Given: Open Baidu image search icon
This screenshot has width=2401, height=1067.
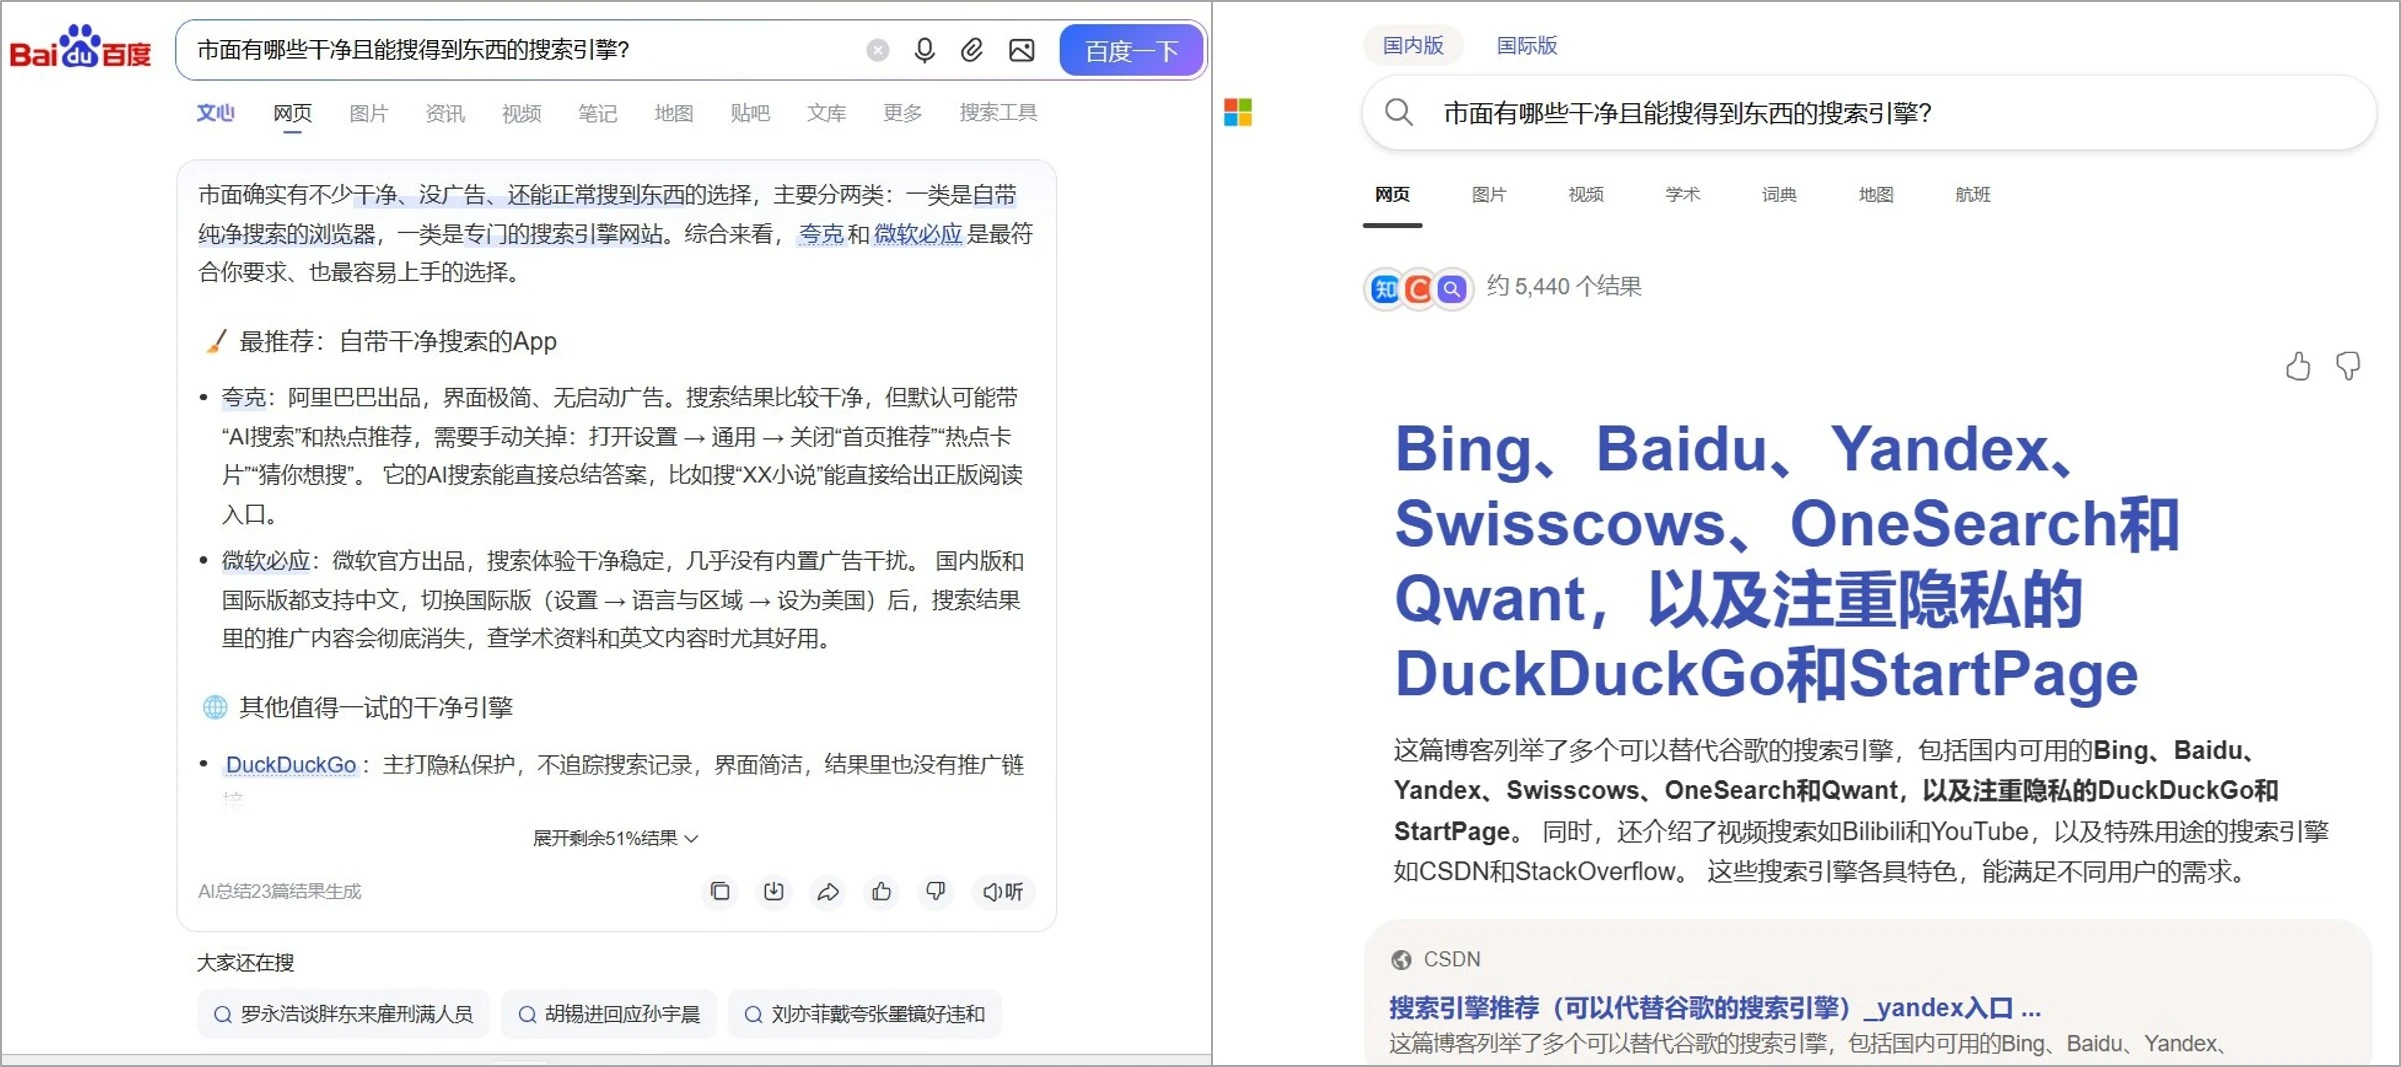Looking at the screenshot, I should click(x=1021, y=50).
